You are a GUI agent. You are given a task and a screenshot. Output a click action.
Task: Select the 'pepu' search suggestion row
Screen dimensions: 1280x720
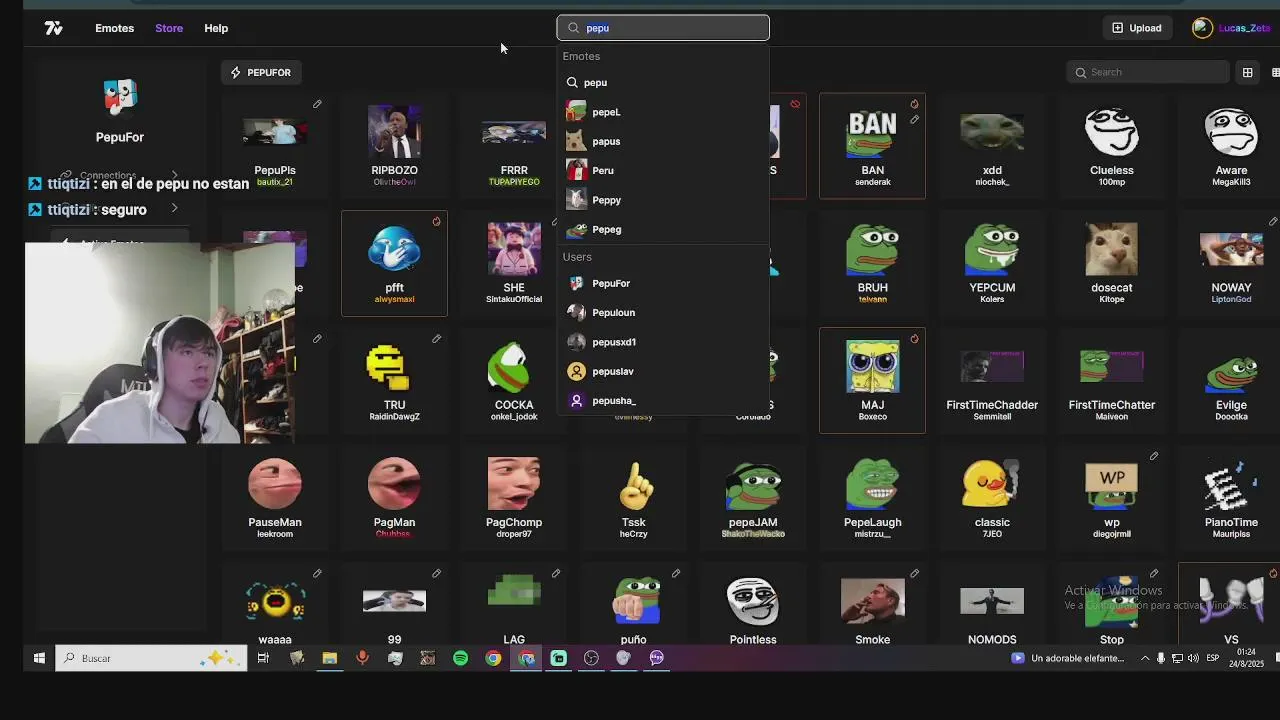click(663, 83)
